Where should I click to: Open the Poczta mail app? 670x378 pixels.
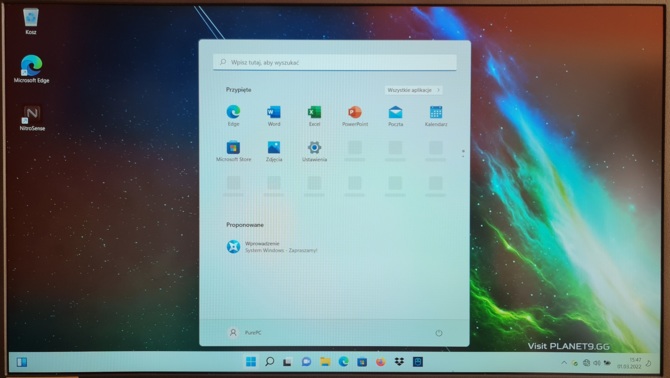pos(395,116)
